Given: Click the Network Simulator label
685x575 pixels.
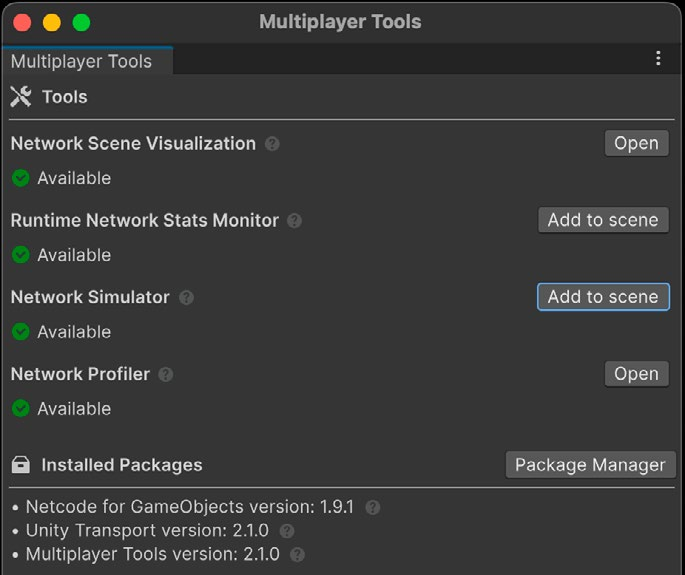Looking at the screenshot, I should tap(90, 298).
